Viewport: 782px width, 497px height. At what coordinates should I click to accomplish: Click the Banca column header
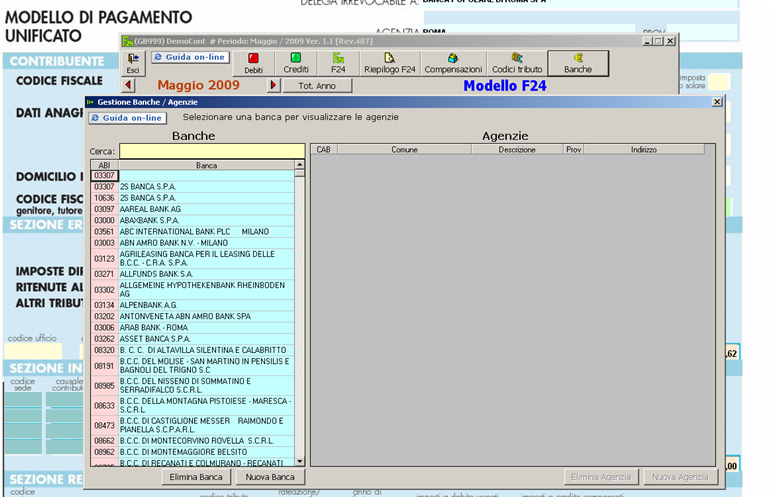click(206, 165)
